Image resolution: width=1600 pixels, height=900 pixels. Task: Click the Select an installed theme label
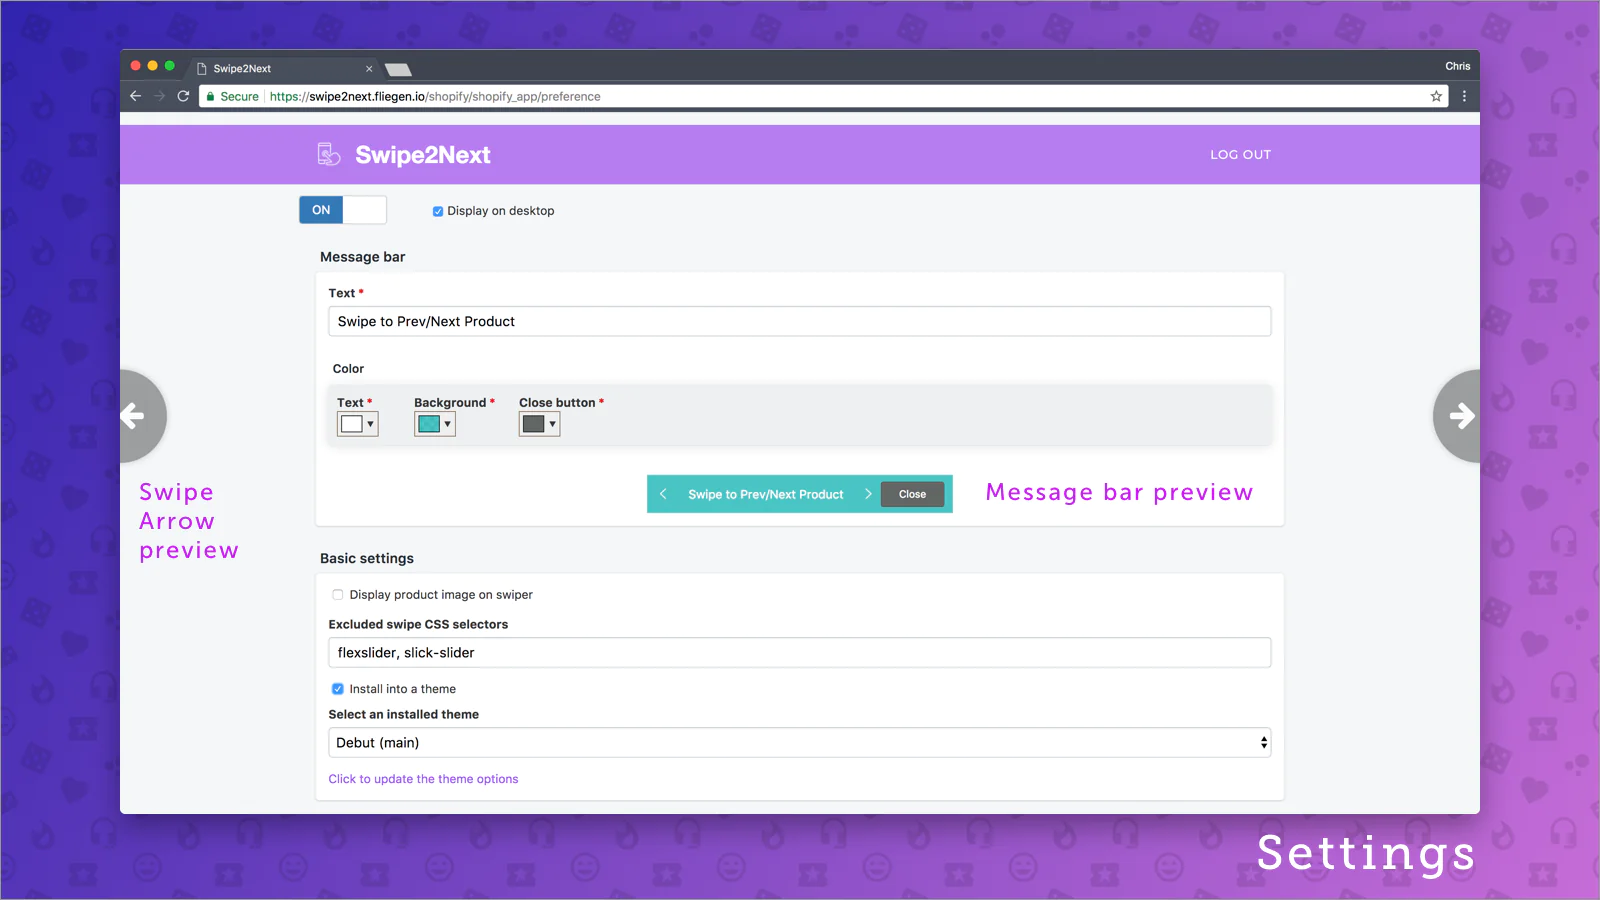(404, 714)
